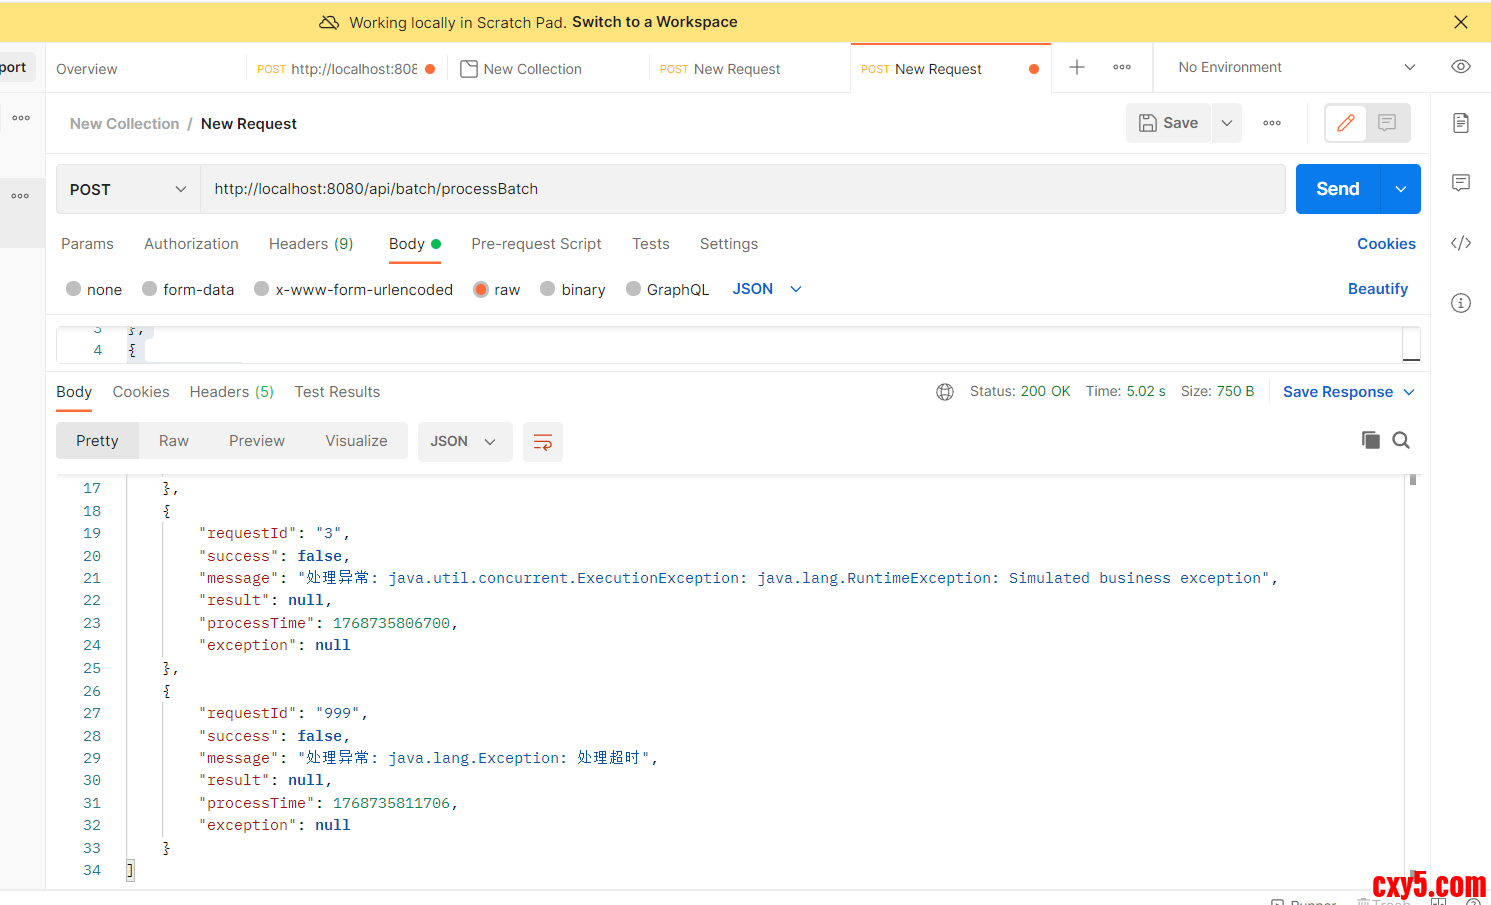This screenshot has height=905, width=1491.
Task: Toggle line wrap in response
Action: pos(543,442)
